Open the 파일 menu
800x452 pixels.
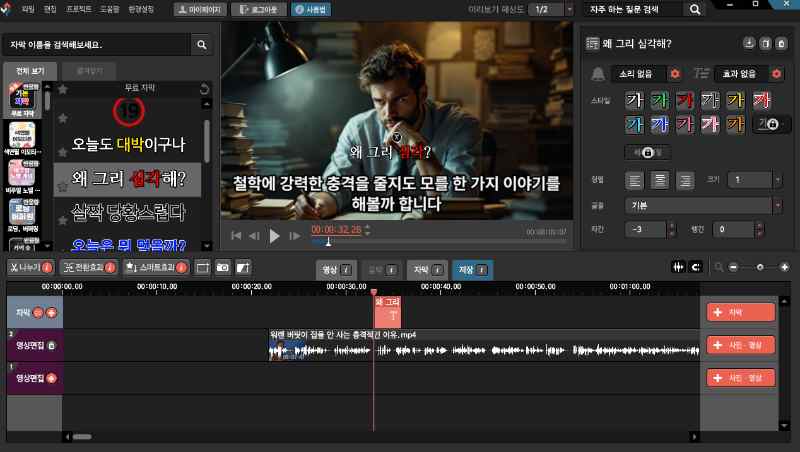pos(28,9)
